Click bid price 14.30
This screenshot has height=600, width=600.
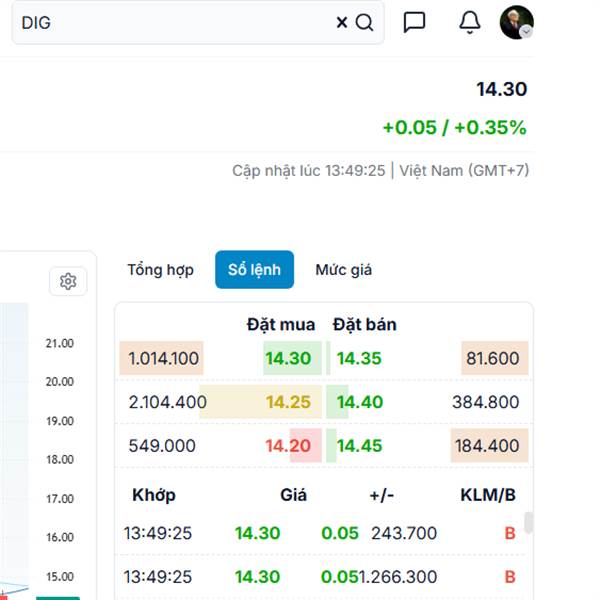coord(288,358)
